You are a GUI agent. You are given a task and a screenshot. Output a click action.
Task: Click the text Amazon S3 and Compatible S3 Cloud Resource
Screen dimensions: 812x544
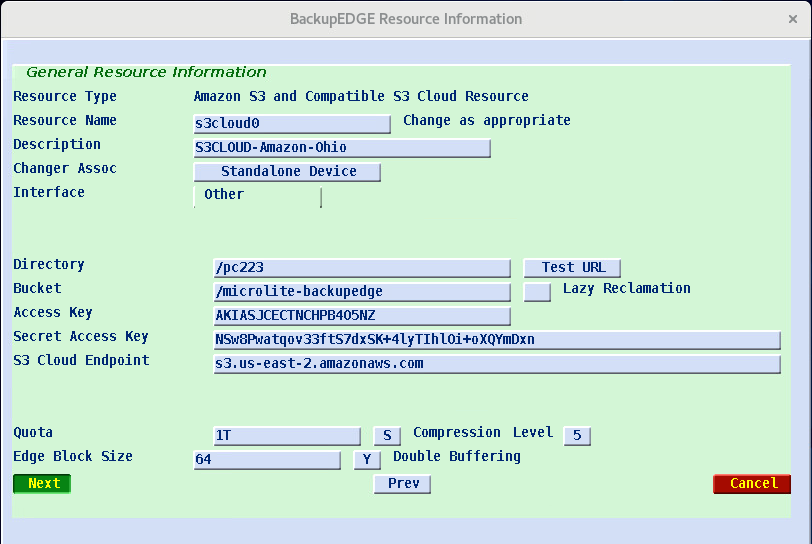361,96
